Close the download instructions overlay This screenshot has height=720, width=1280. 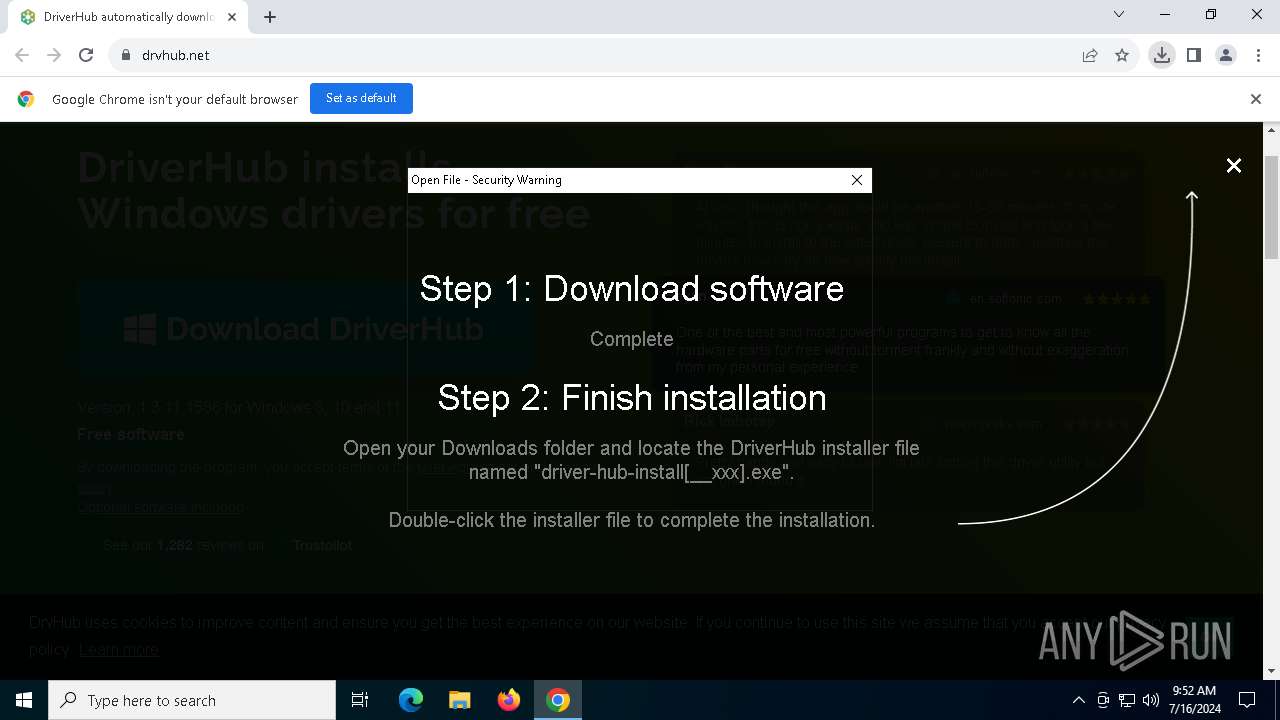[1234, 166]
